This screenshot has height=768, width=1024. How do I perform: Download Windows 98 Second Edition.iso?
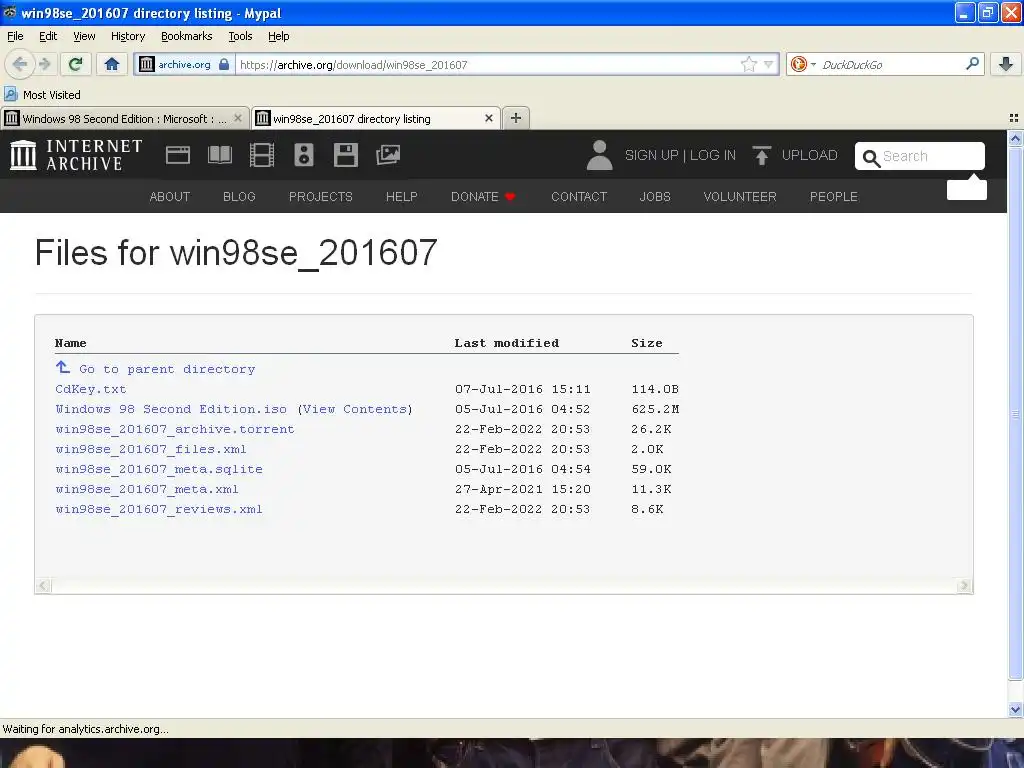[x=171, y=409]
